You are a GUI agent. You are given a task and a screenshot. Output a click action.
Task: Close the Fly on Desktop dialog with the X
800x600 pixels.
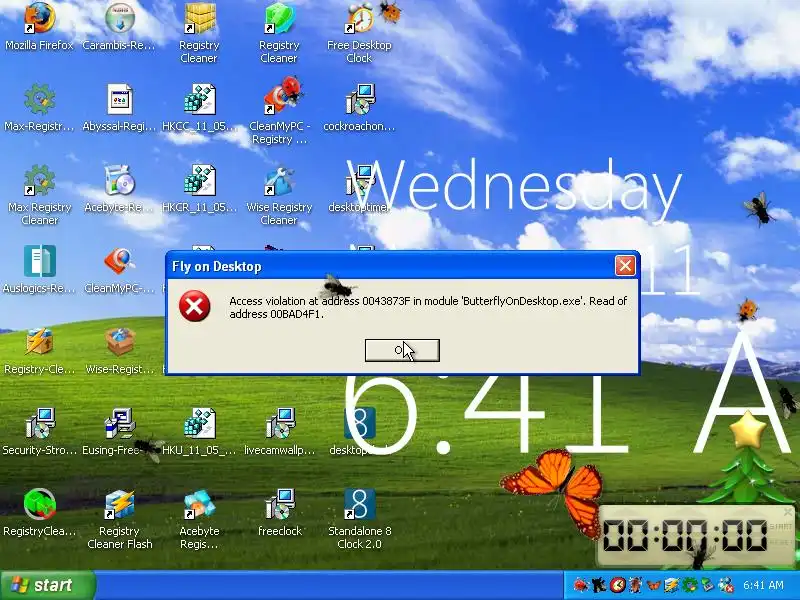[x=625, y=266]
